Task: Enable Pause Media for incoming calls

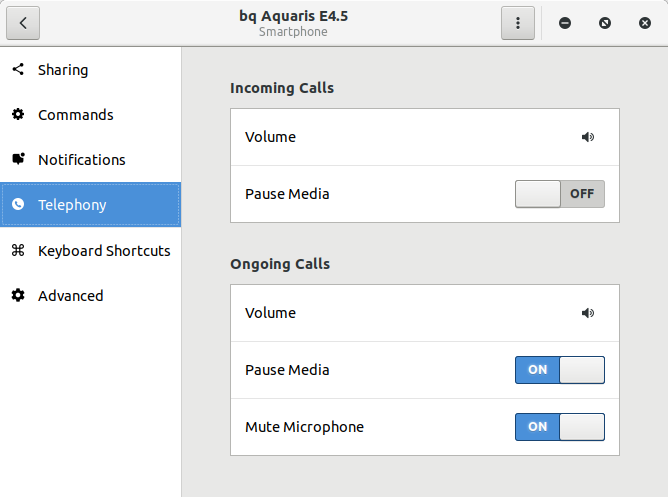Action: [559, 194]
